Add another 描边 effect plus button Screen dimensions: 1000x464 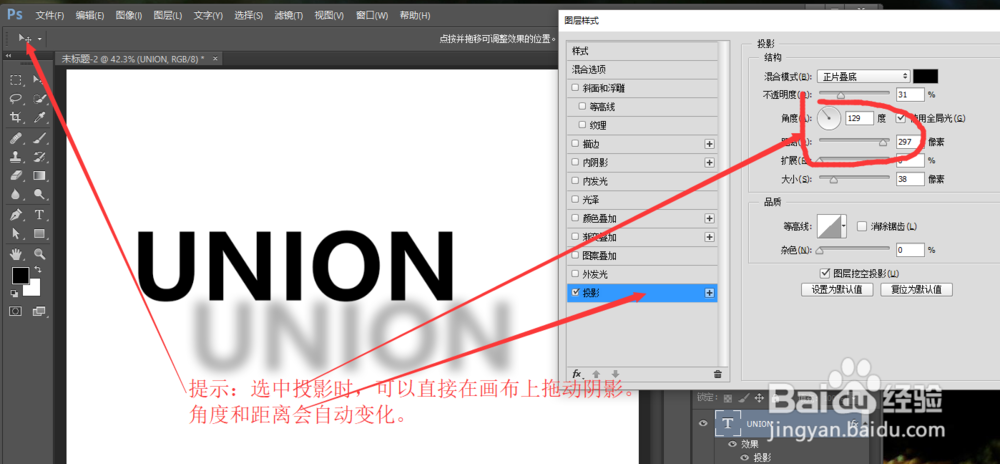click(709, 144)
